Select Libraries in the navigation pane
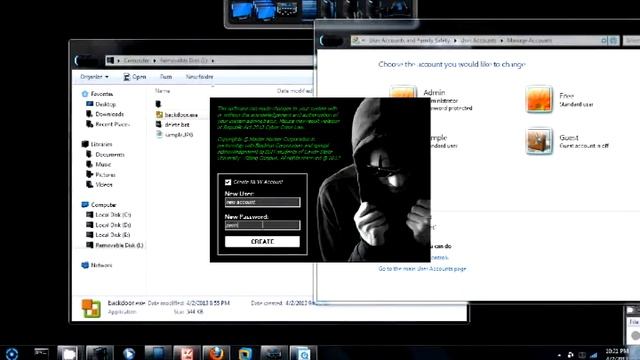The image size is (640, 360). point(97,144)
